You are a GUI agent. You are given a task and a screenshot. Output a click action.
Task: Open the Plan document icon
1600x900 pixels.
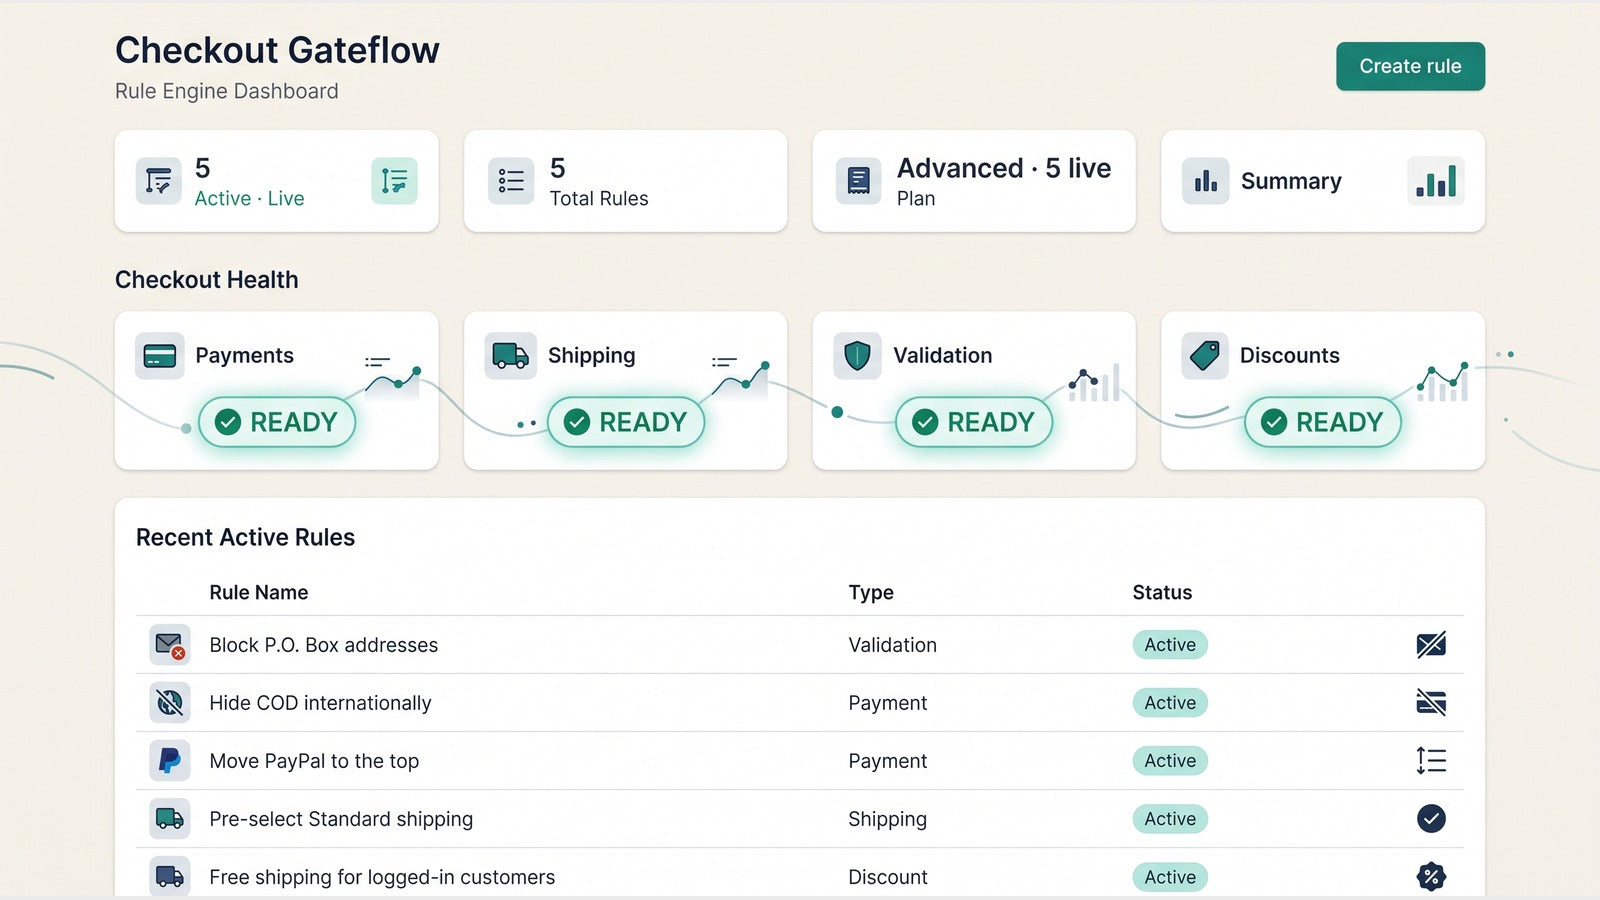[x=858, y=181]
